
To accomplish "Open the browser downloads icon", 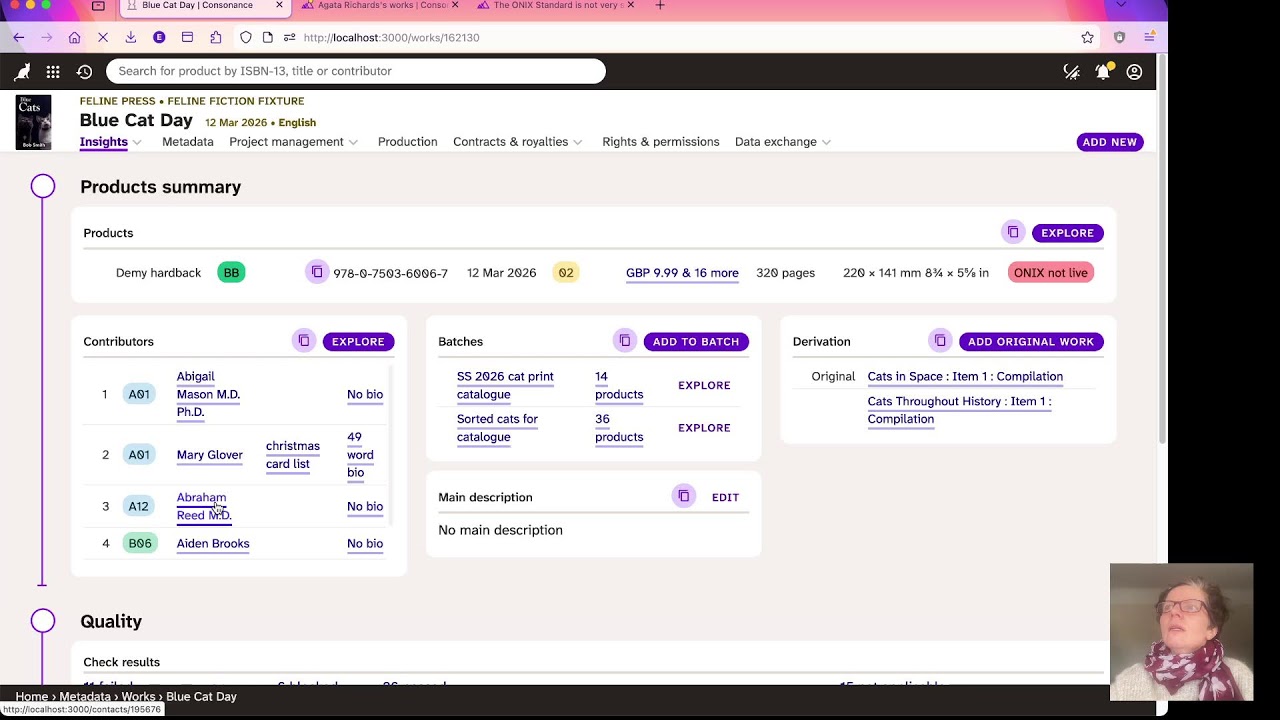I will [131, 37].
